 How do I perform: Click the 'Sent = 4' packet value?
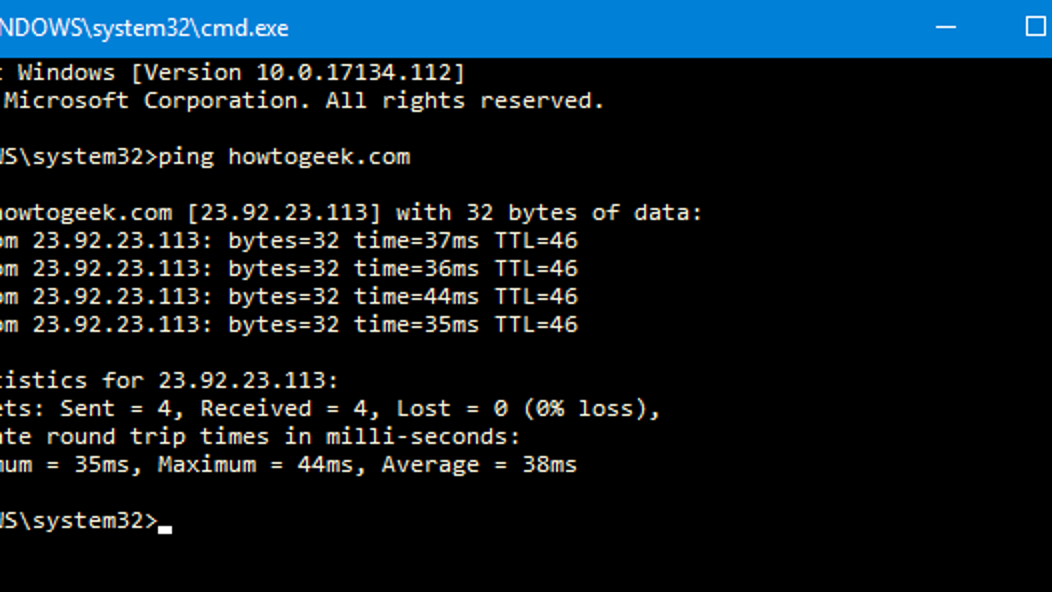tap(117, 409)
